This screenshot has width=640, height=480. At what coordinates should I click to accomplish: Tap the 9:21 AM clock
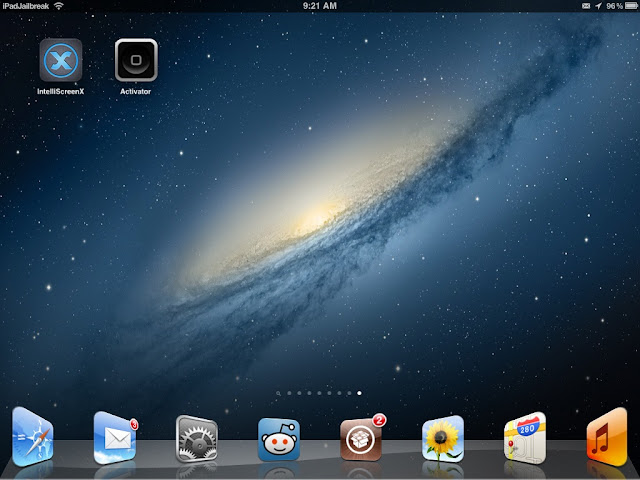pyautogui.click(x=320, y=6)
